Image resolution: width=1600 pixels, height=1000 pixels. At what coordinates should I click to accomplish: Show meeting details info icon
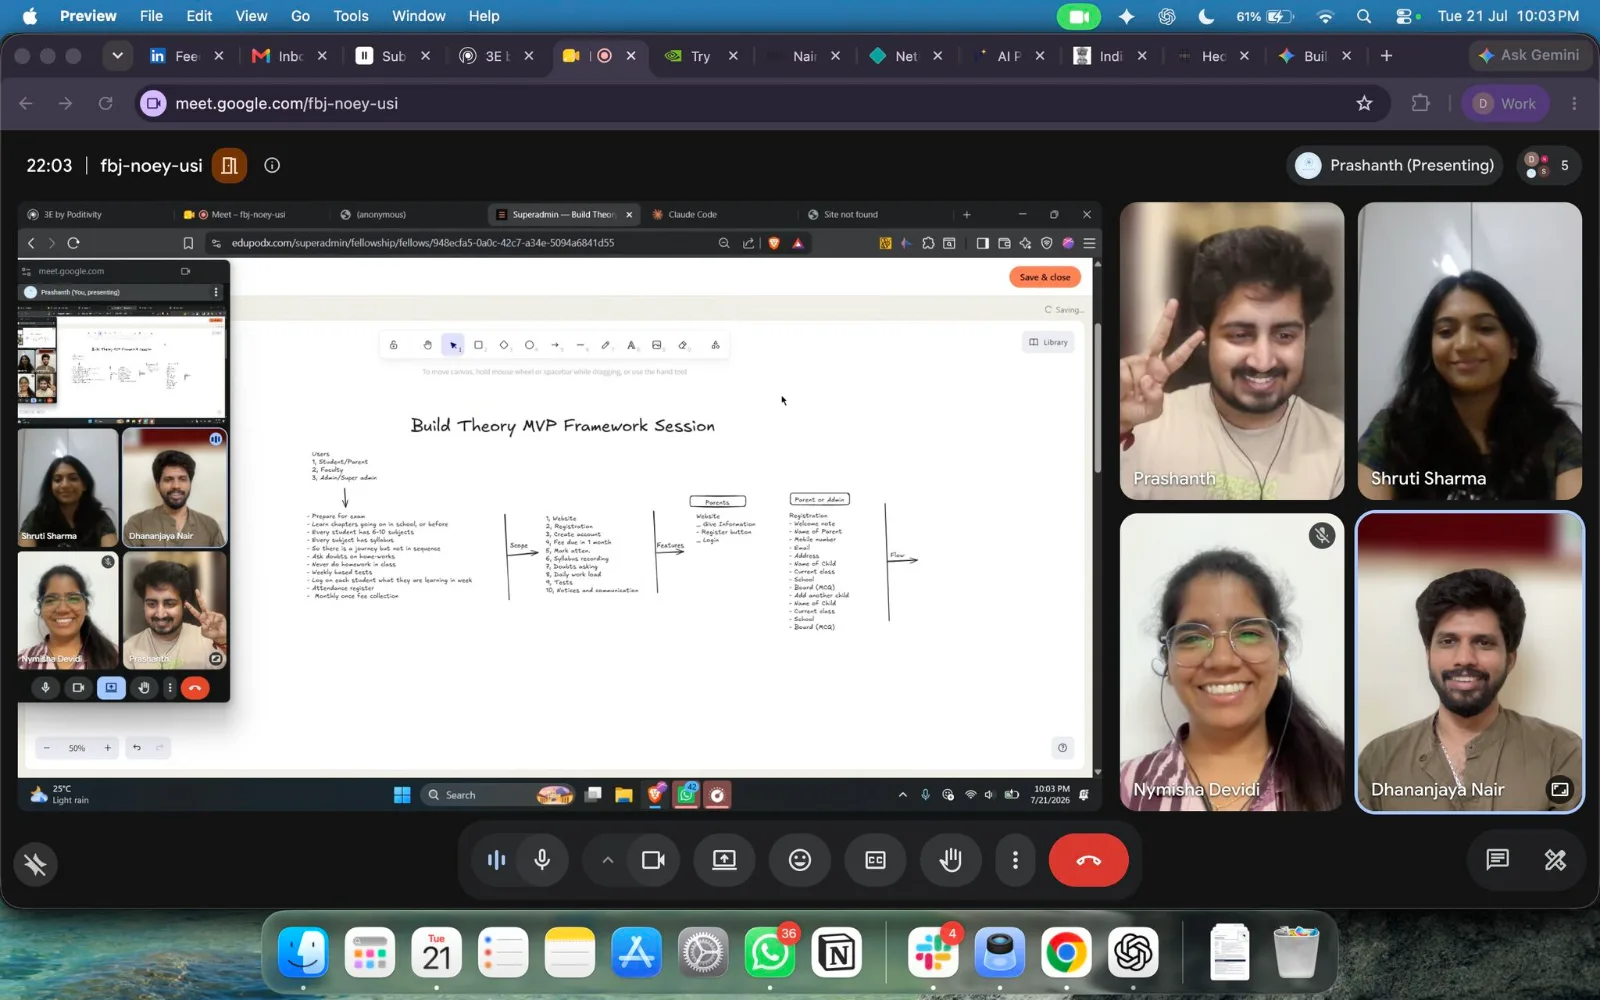click(x=272, y=165)
